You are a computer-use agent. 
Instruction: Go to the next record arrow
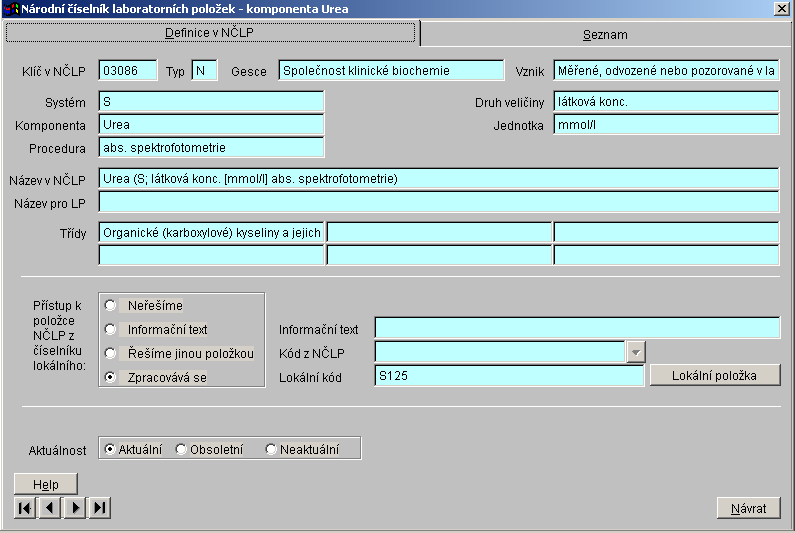coord(75,508)
